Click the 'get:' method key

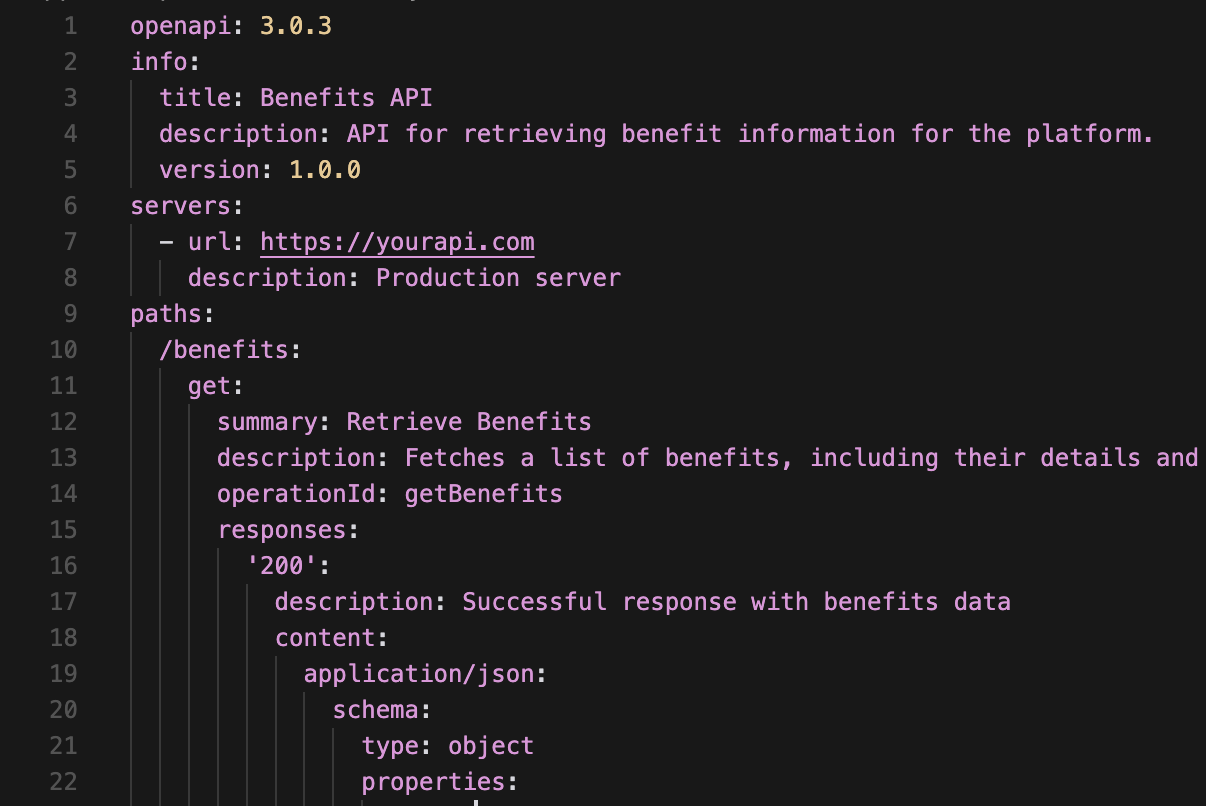click(216, 386)
